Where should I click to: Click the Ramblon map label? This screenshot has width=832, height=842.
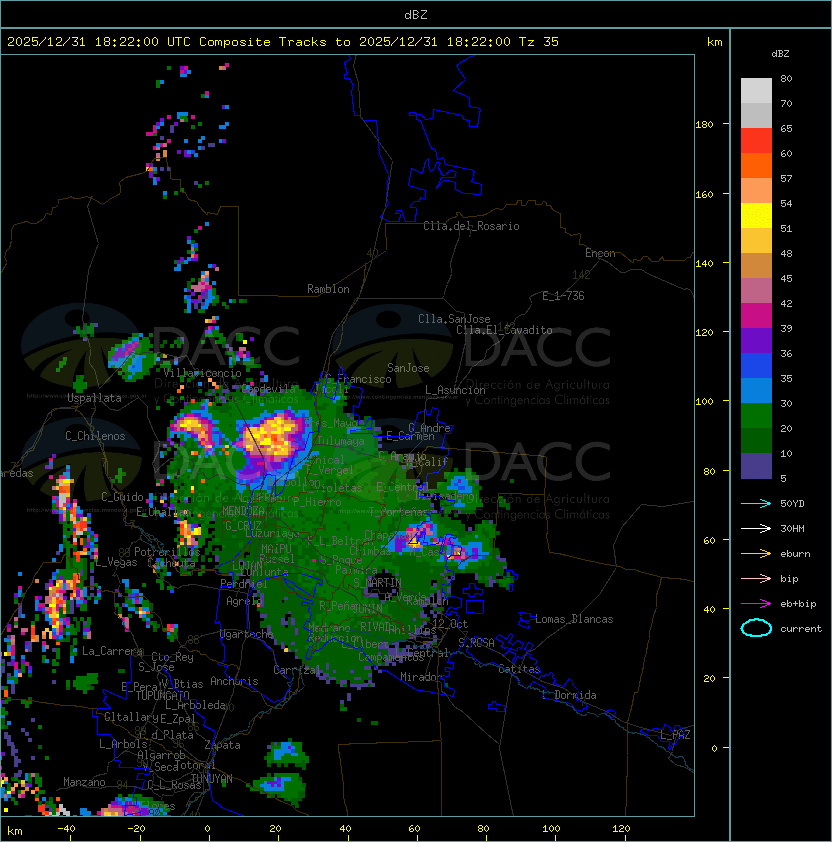[328, 289]
